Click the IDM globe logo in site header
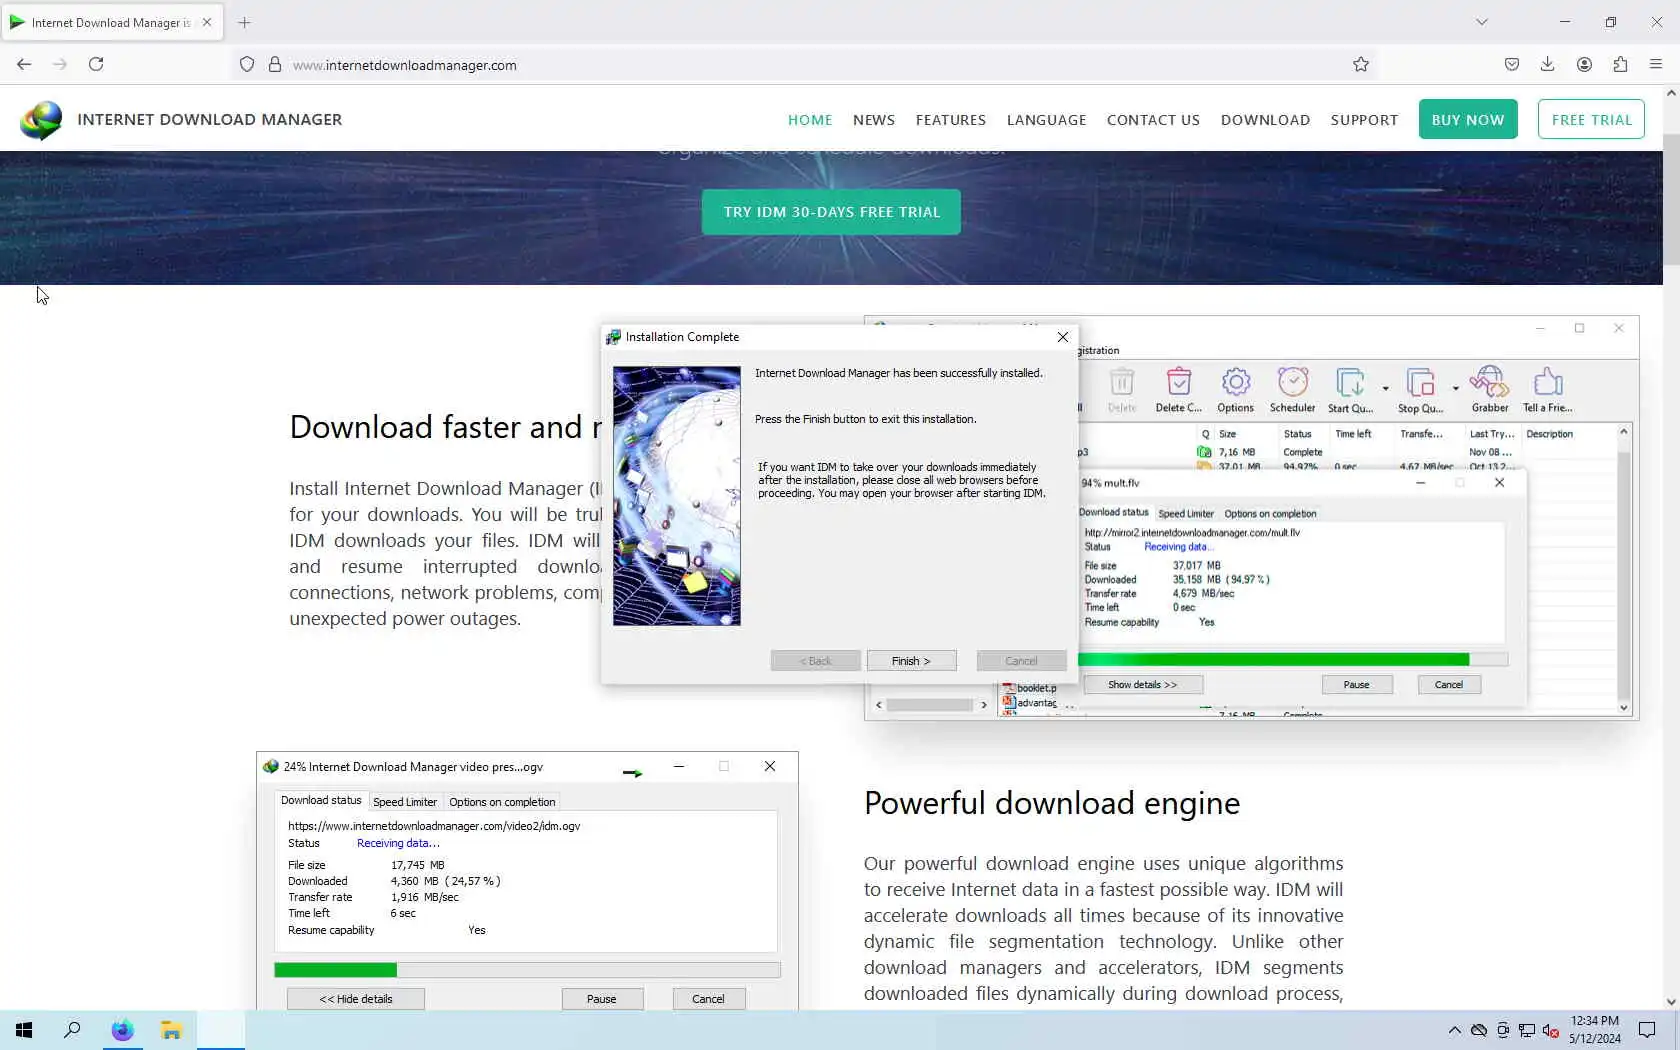The image size is (1680, 1050). tap(41, 120)
